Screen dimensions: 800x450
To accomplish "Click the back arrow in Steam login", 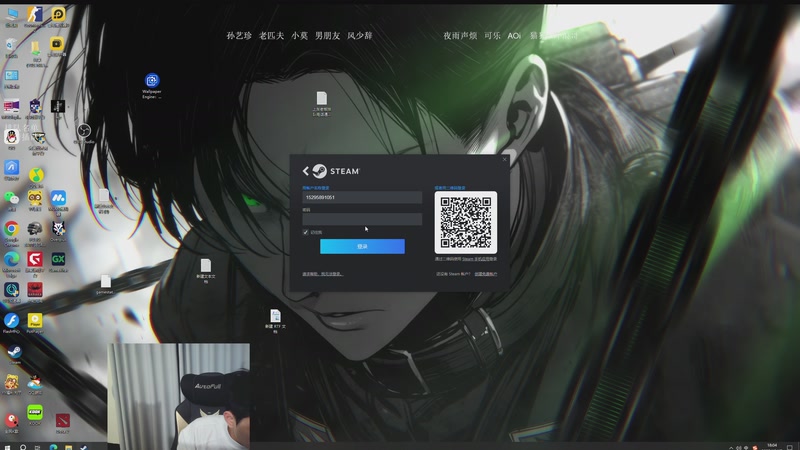I will 306,171.
